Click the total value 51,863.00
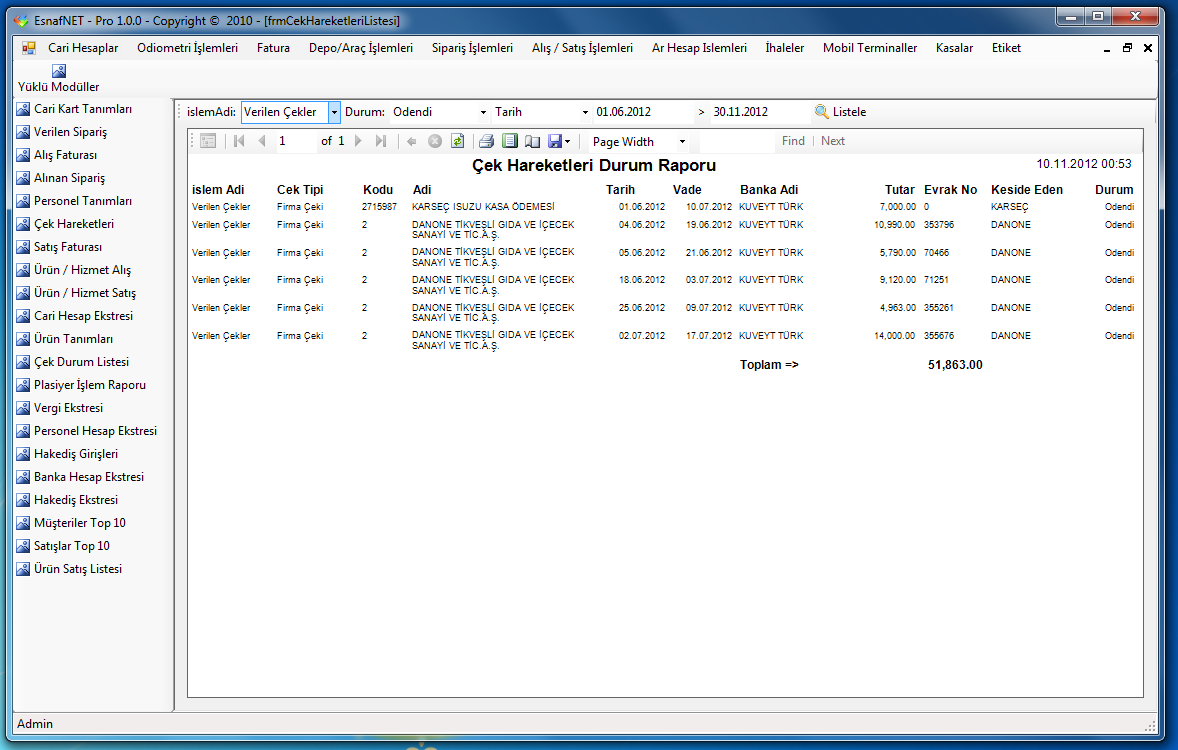 tap(955, 364)
